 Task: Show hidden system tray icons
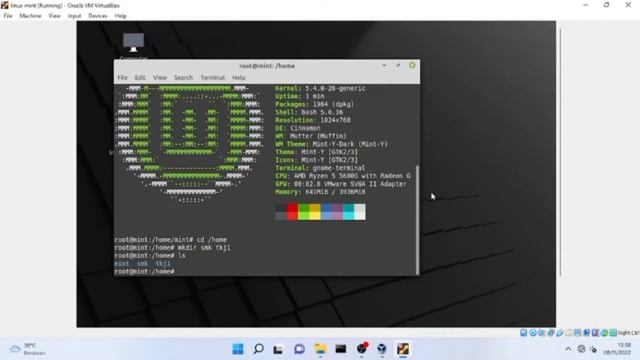coord(568,349)
